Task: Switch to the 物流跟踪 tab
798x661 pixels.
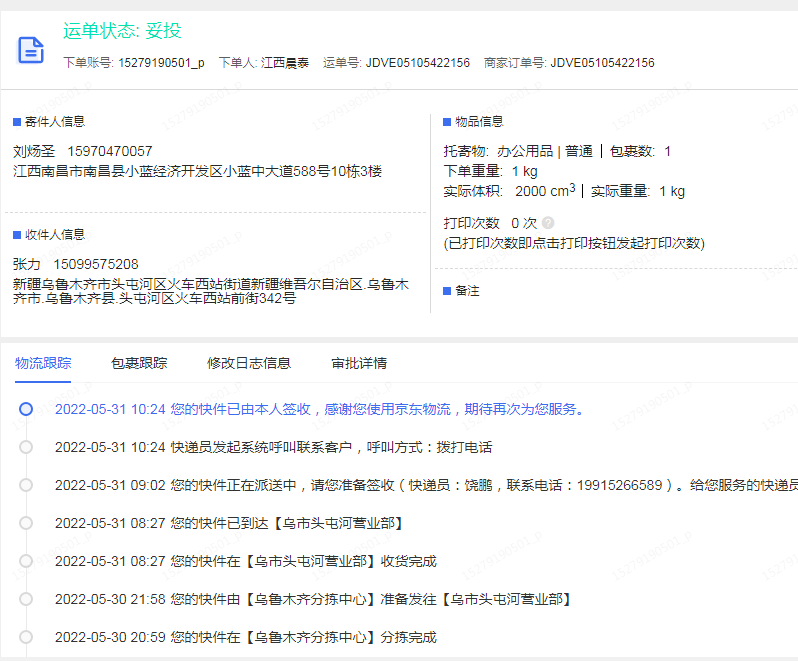Action: tap(43, 363)
